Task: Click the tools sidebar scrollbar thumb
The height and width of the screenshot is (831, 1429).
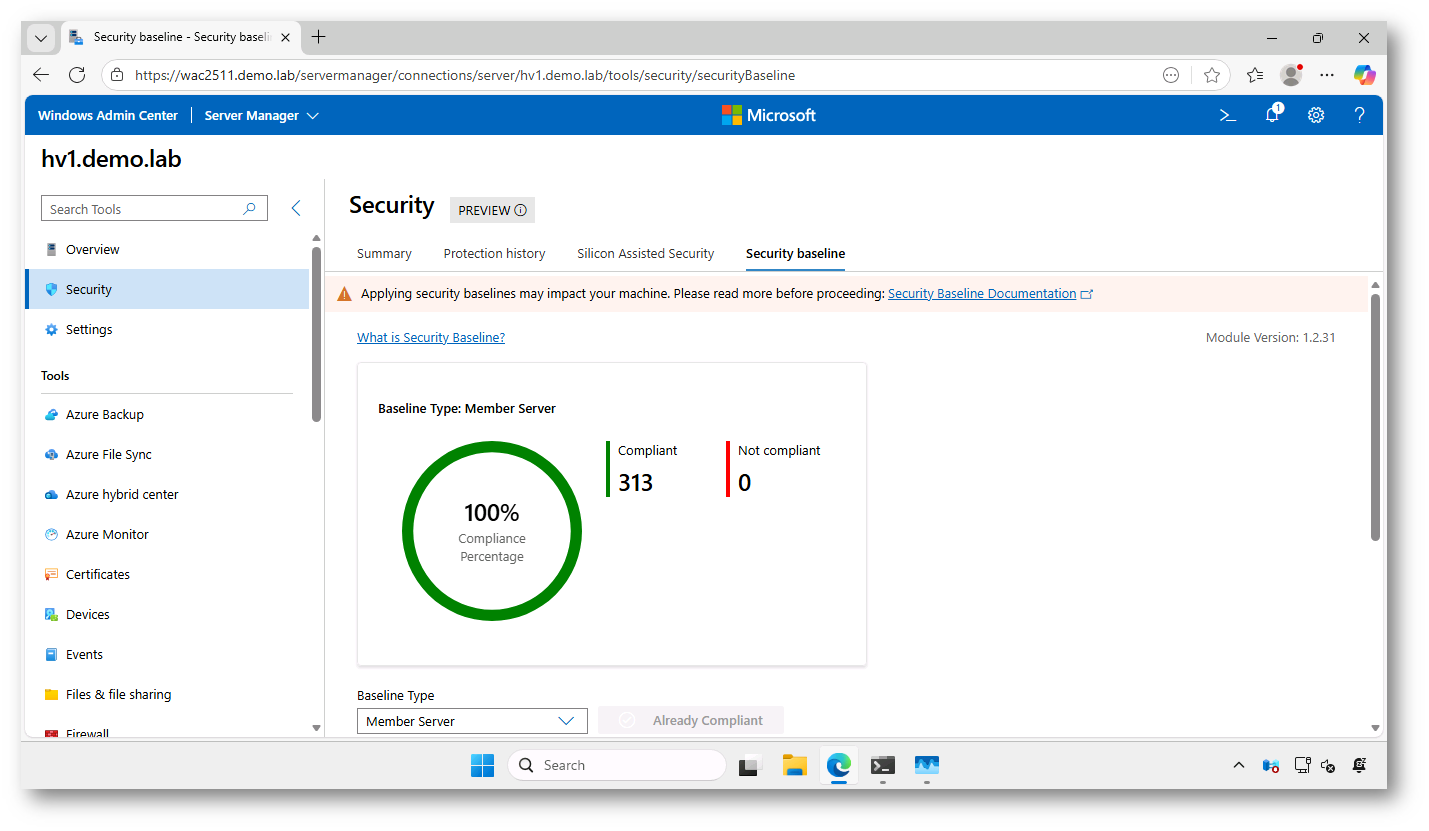Action: click(x=316, y=334)
